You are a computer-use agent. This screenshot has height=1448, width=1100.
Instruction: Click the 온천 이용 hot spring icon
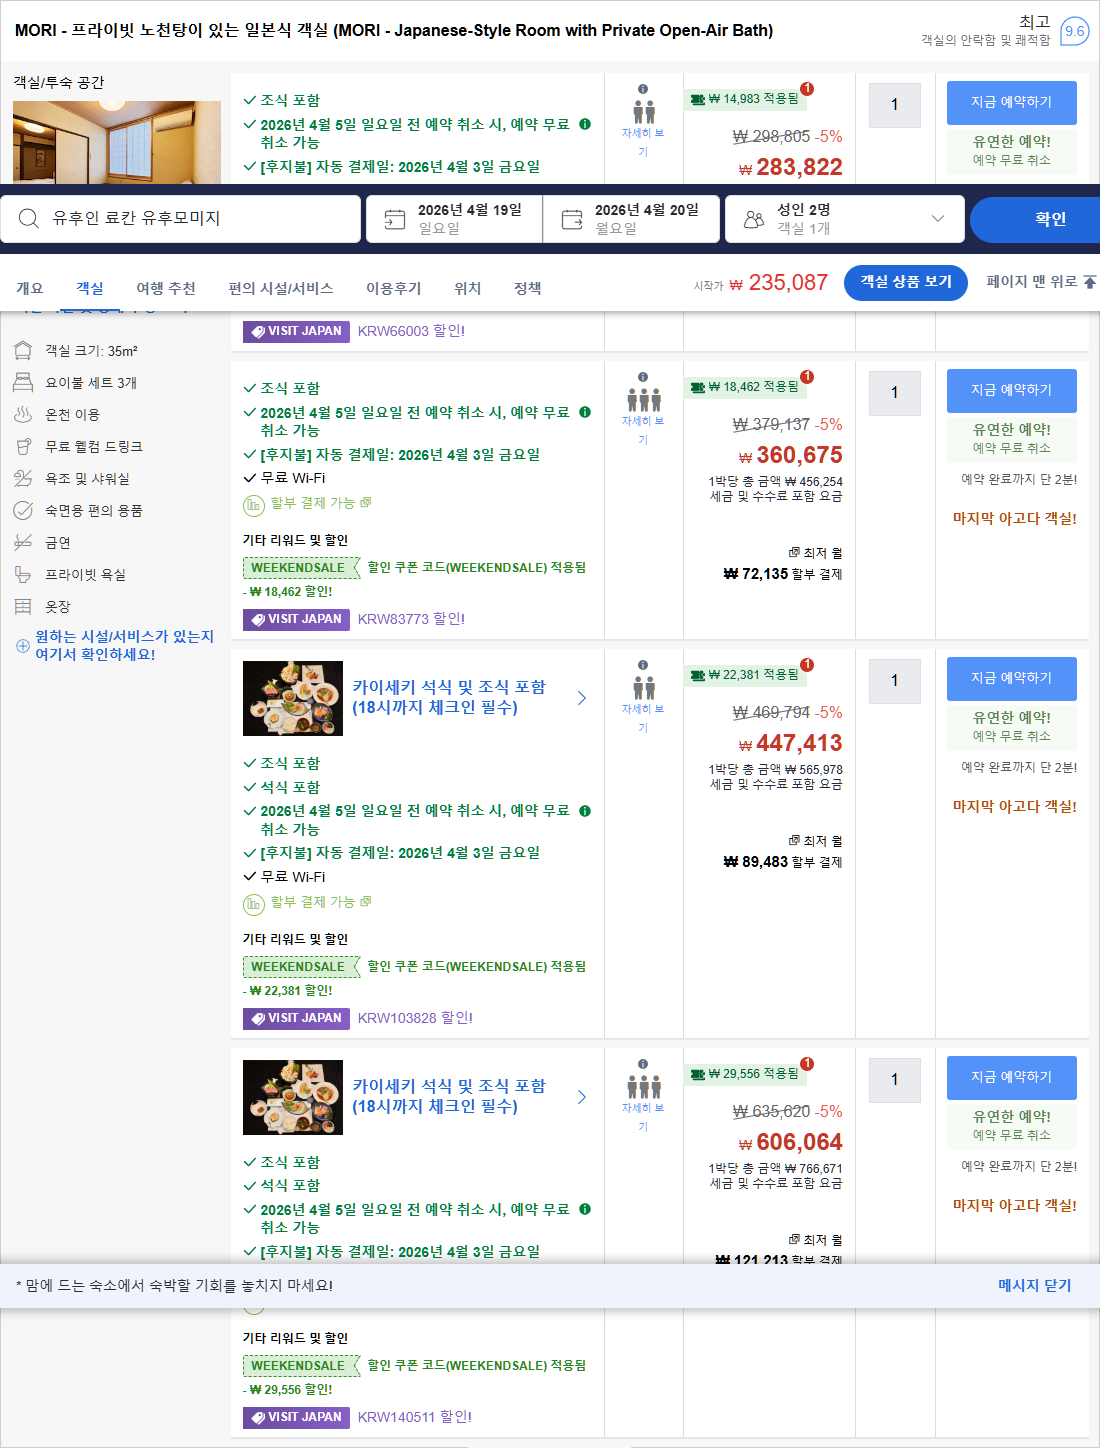tap(22, 414)
